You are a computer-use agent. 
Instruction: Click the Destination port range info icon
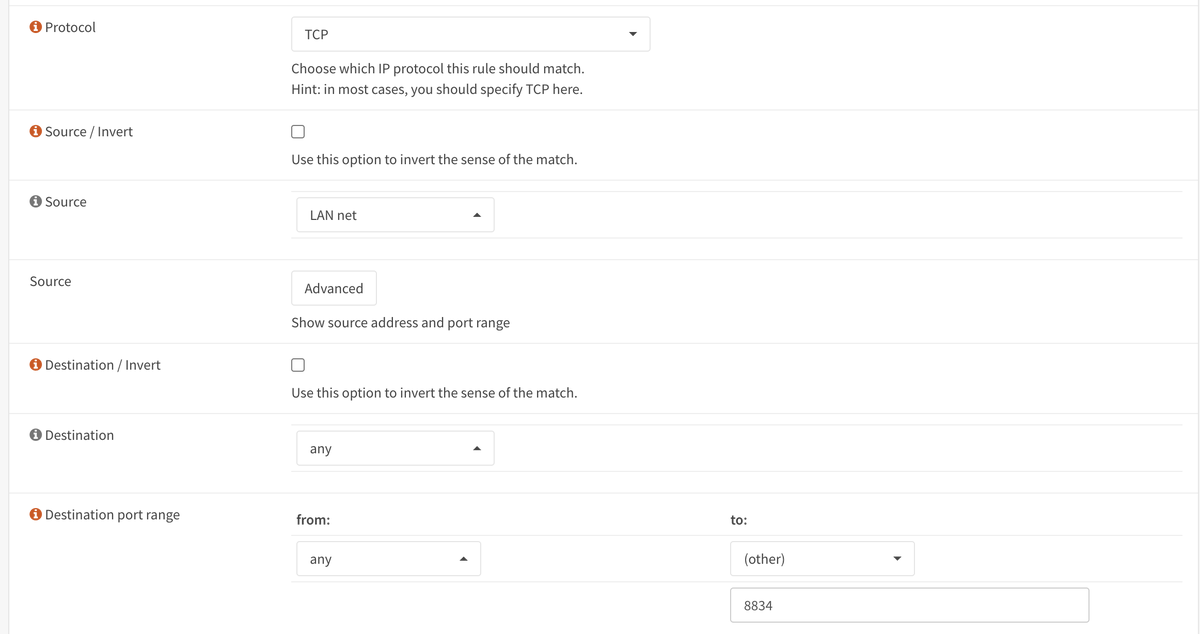[36, 515]
